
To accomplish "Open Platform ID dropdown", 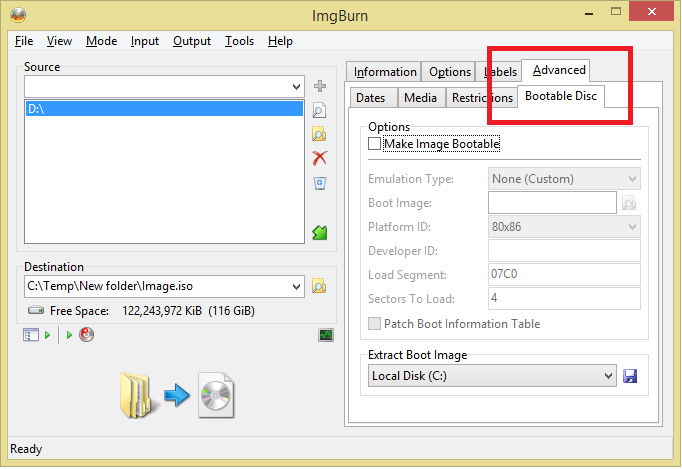I will 564,227.
